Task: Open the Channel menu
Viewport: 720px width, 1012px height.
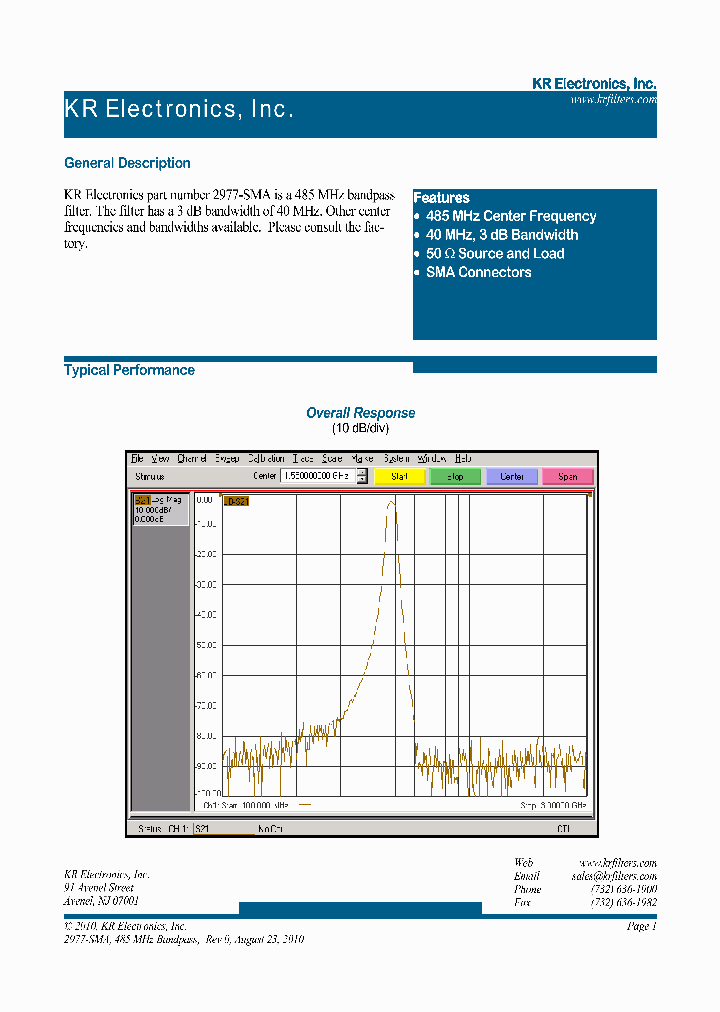Action: (192, 458)
